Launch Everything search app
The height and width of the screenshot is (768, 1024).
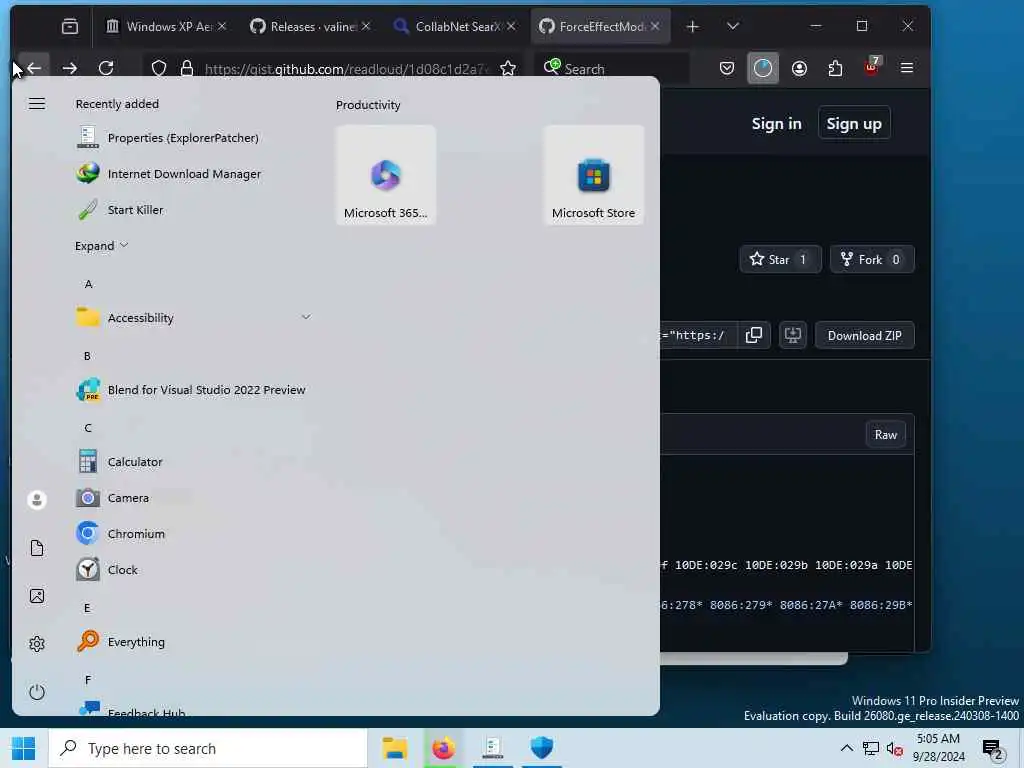point(121,641)
